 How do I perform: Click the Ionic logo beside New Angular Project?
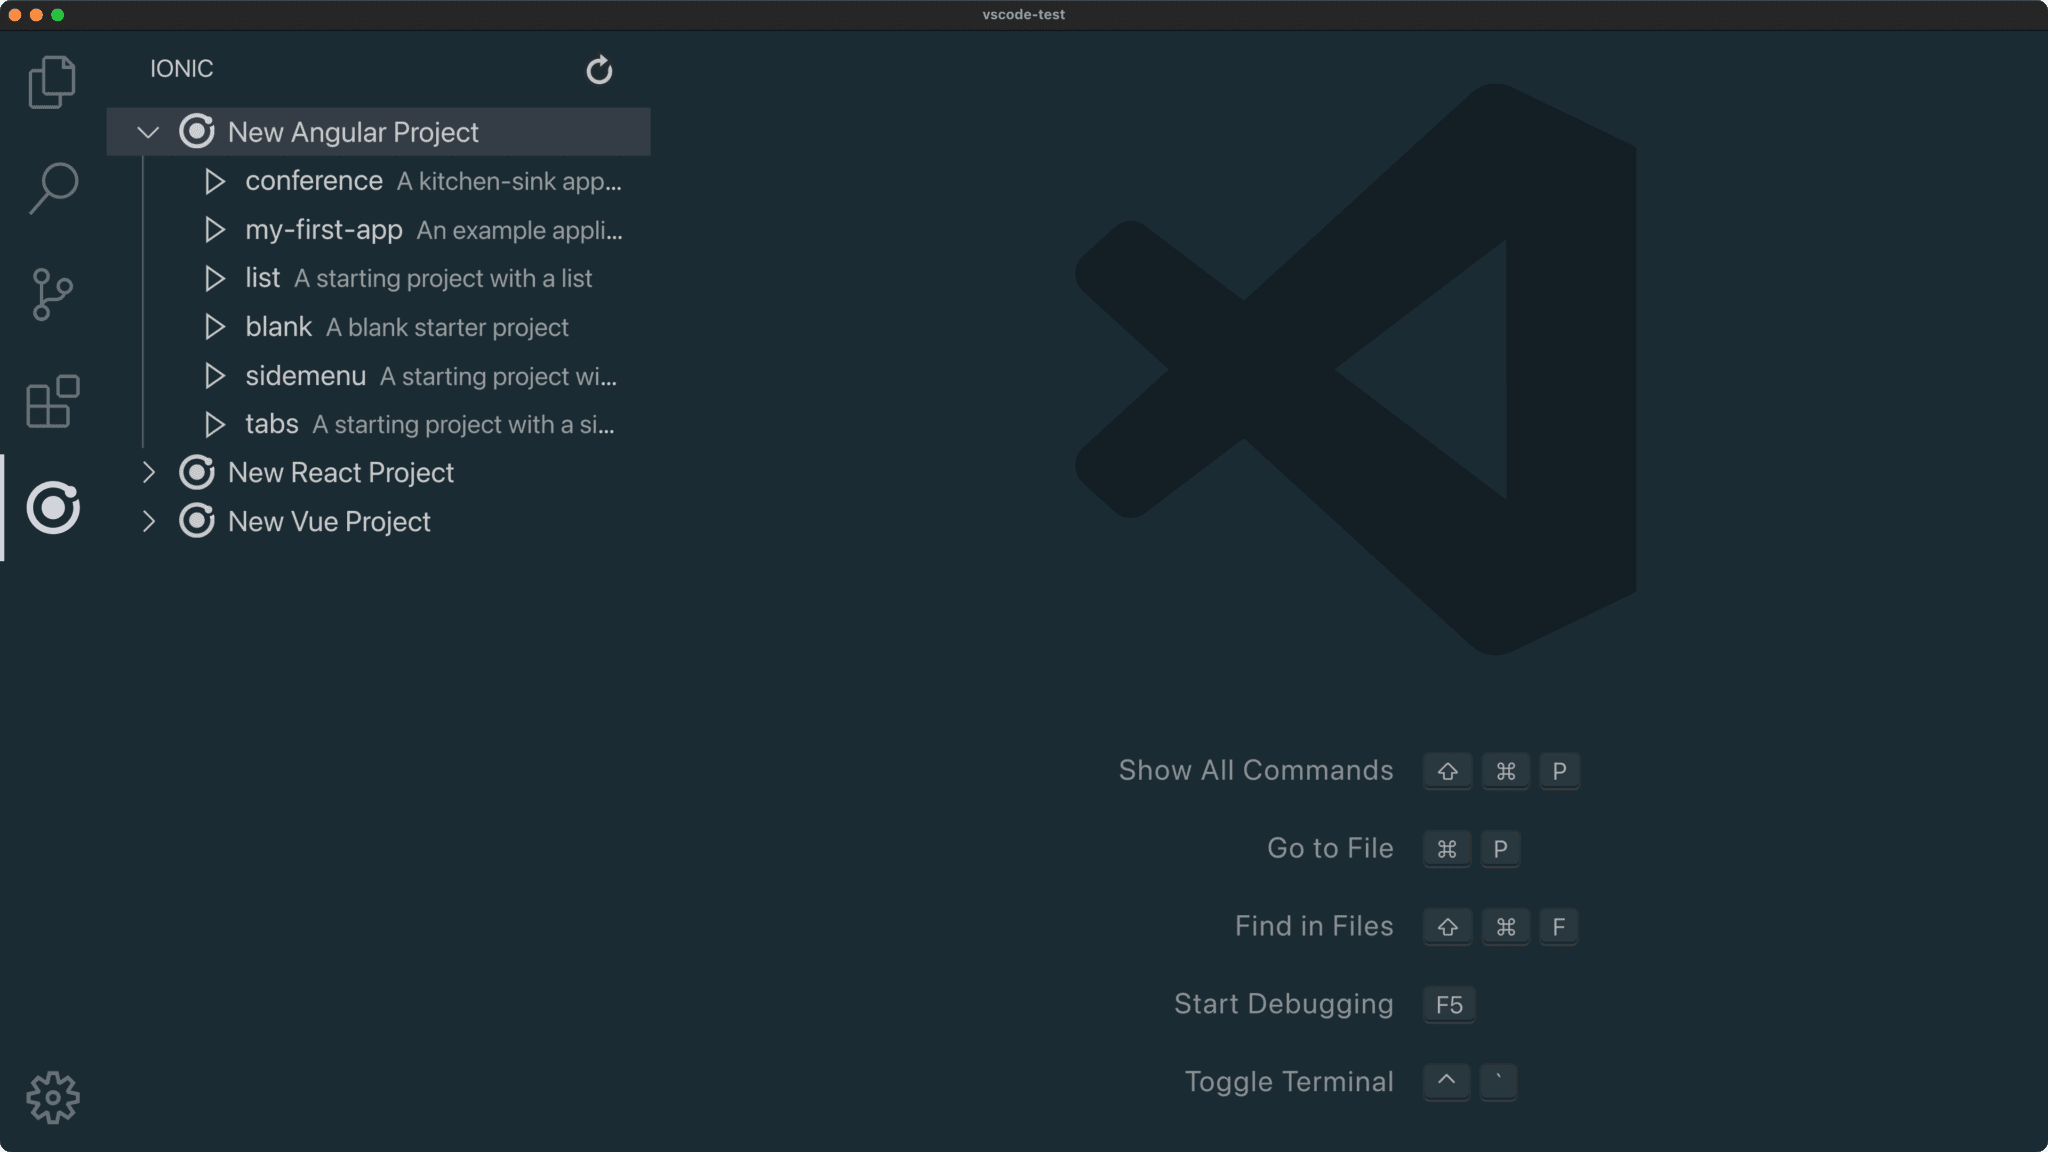pos(197,131)
